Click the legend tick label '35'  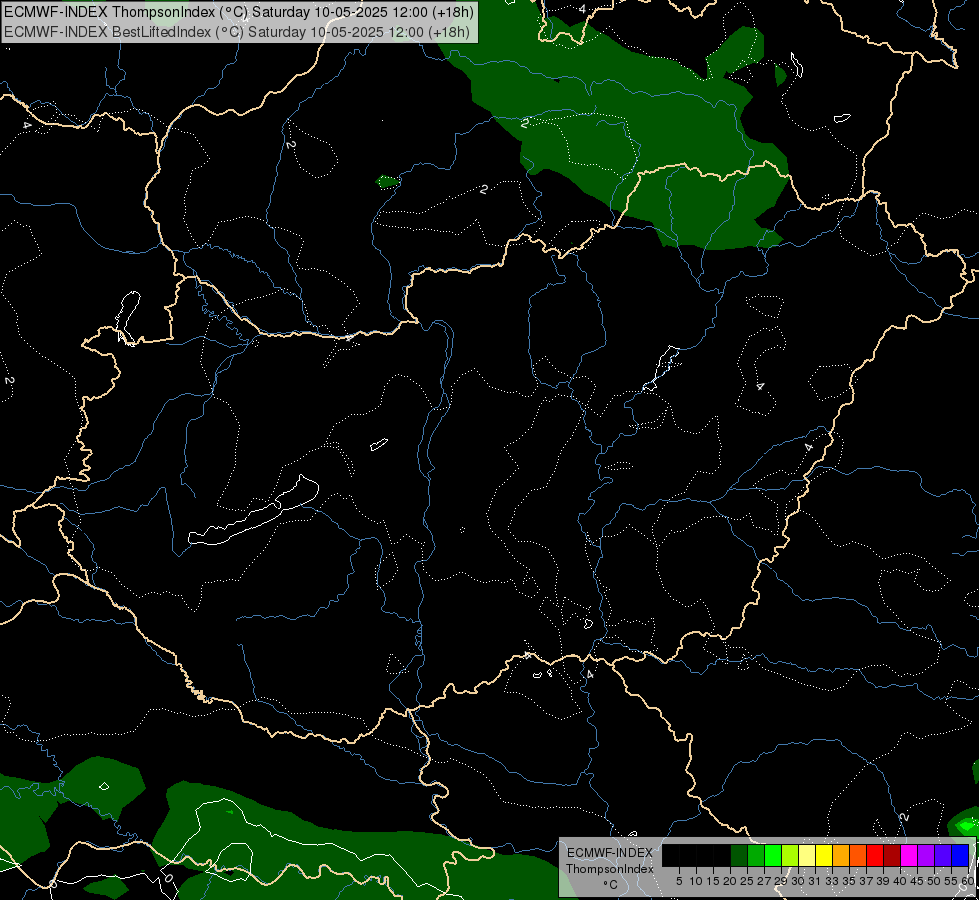tap(849, 881)
